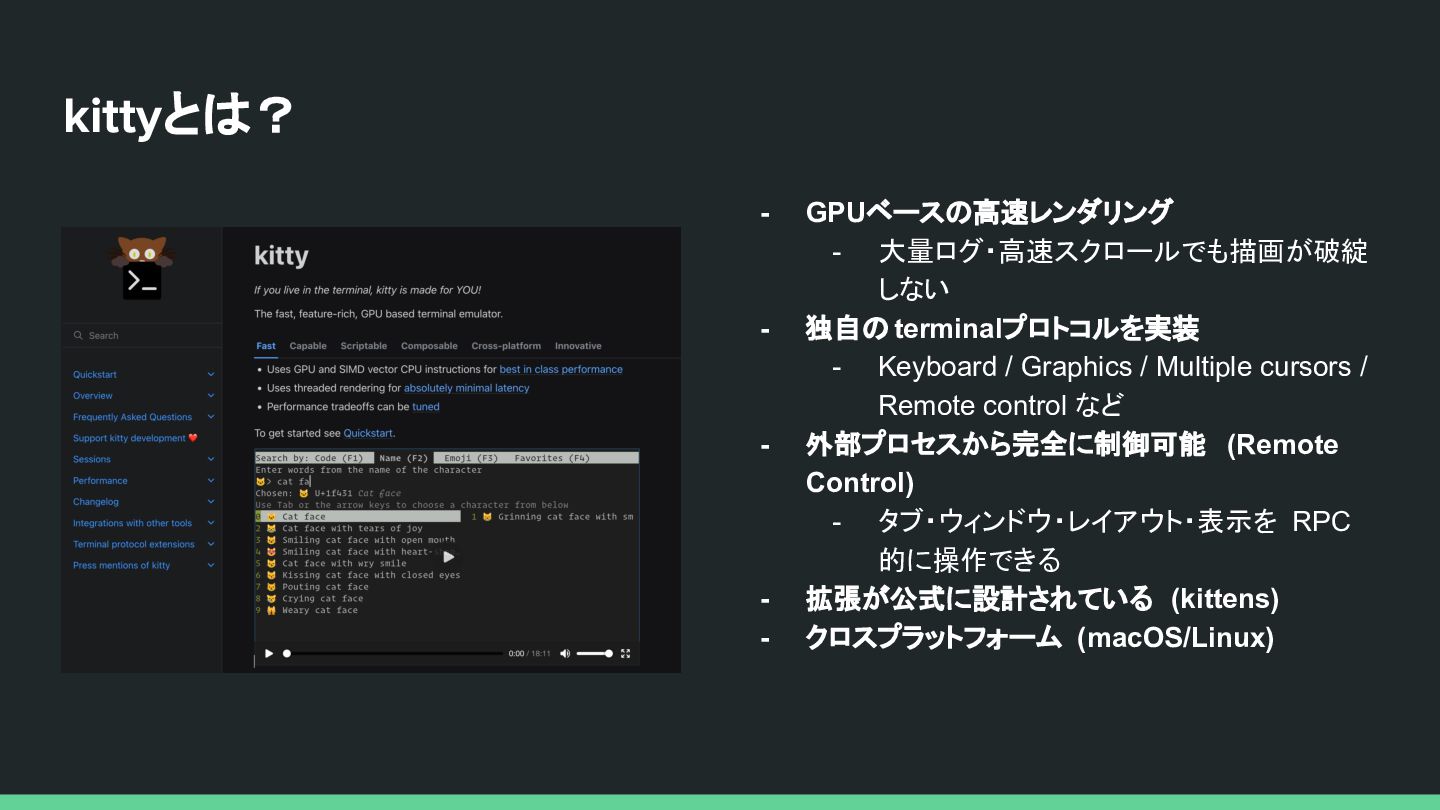This screenshot has height=810, width=1440.
Task: Follow the absolutely minimal latency link
Action: click(467, 388)
